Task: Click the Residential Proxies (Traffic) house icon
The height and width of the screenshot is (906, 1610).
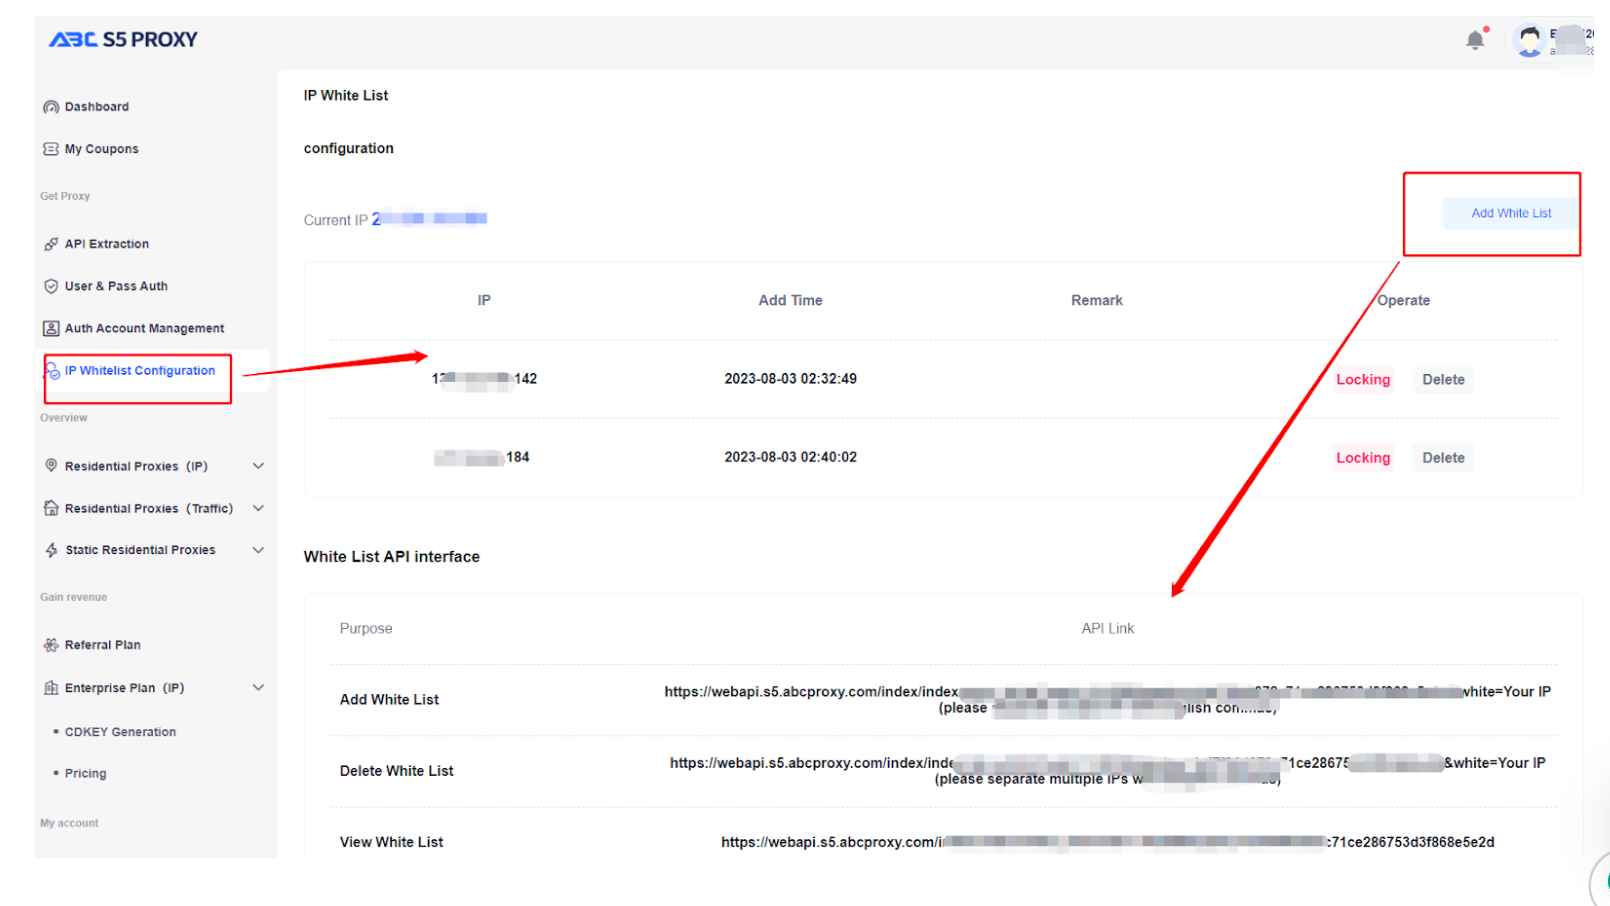Action: [x=51, y=508]
